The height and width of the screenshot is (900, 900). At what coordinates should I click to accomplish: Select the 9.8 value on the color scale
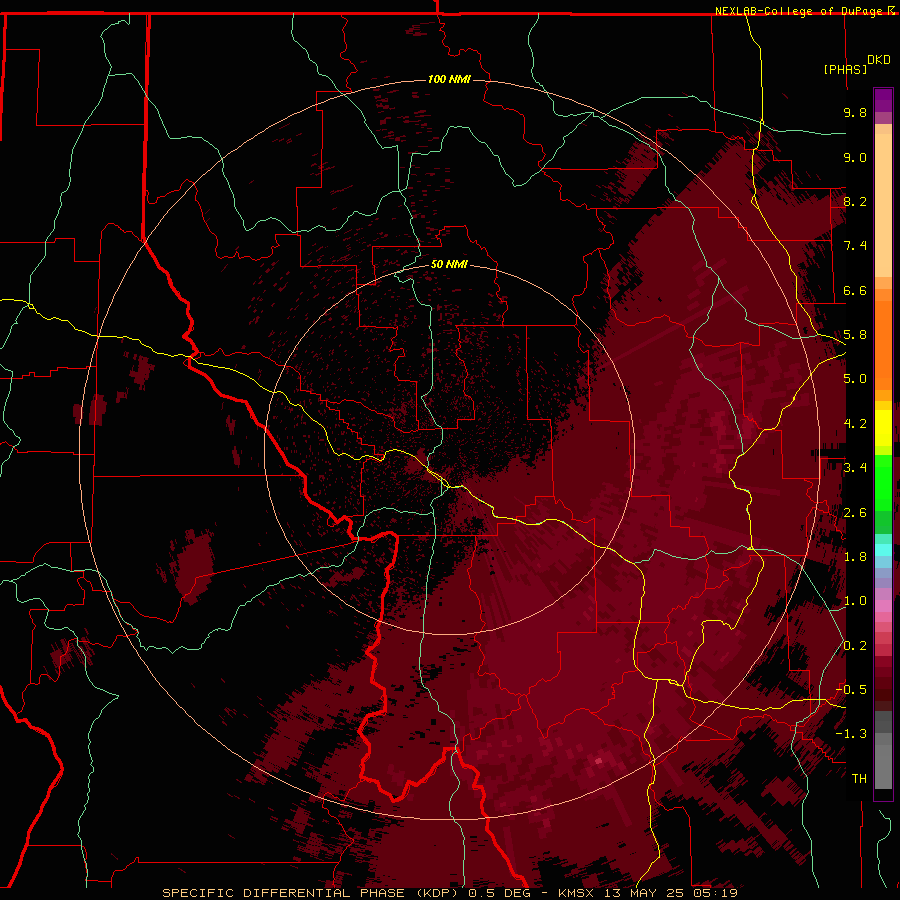click(855, 112)
